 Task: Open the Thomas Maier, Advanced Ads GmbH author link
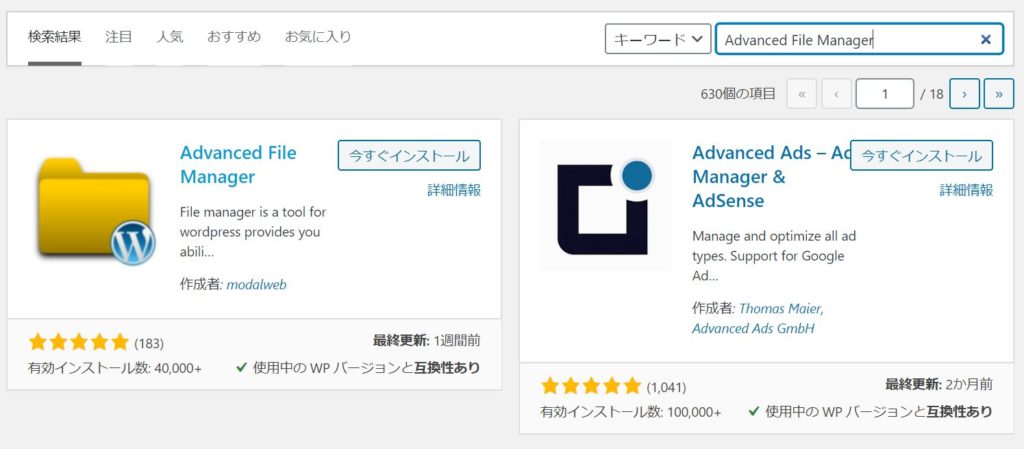click(758, 318)
